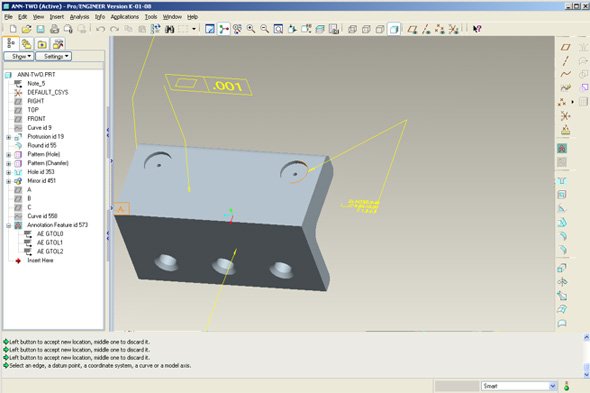Expand Pattern (Chamfer) node

click(x=9, y=164)
